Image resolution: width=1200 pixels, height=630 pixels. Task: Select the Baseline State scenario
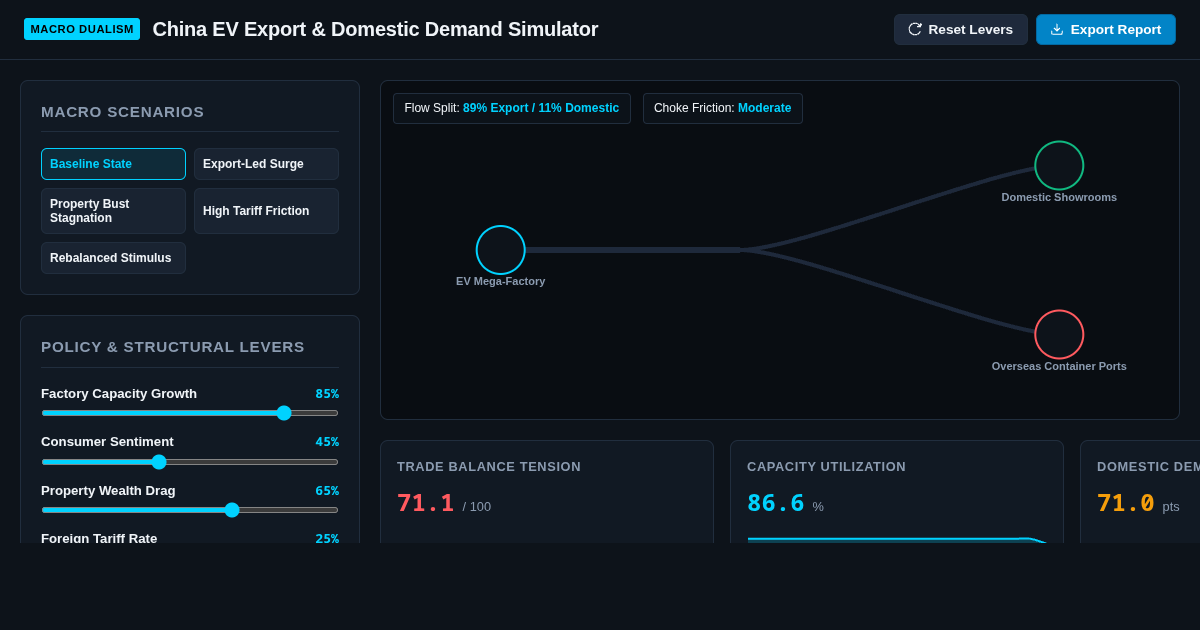point(113,164)
